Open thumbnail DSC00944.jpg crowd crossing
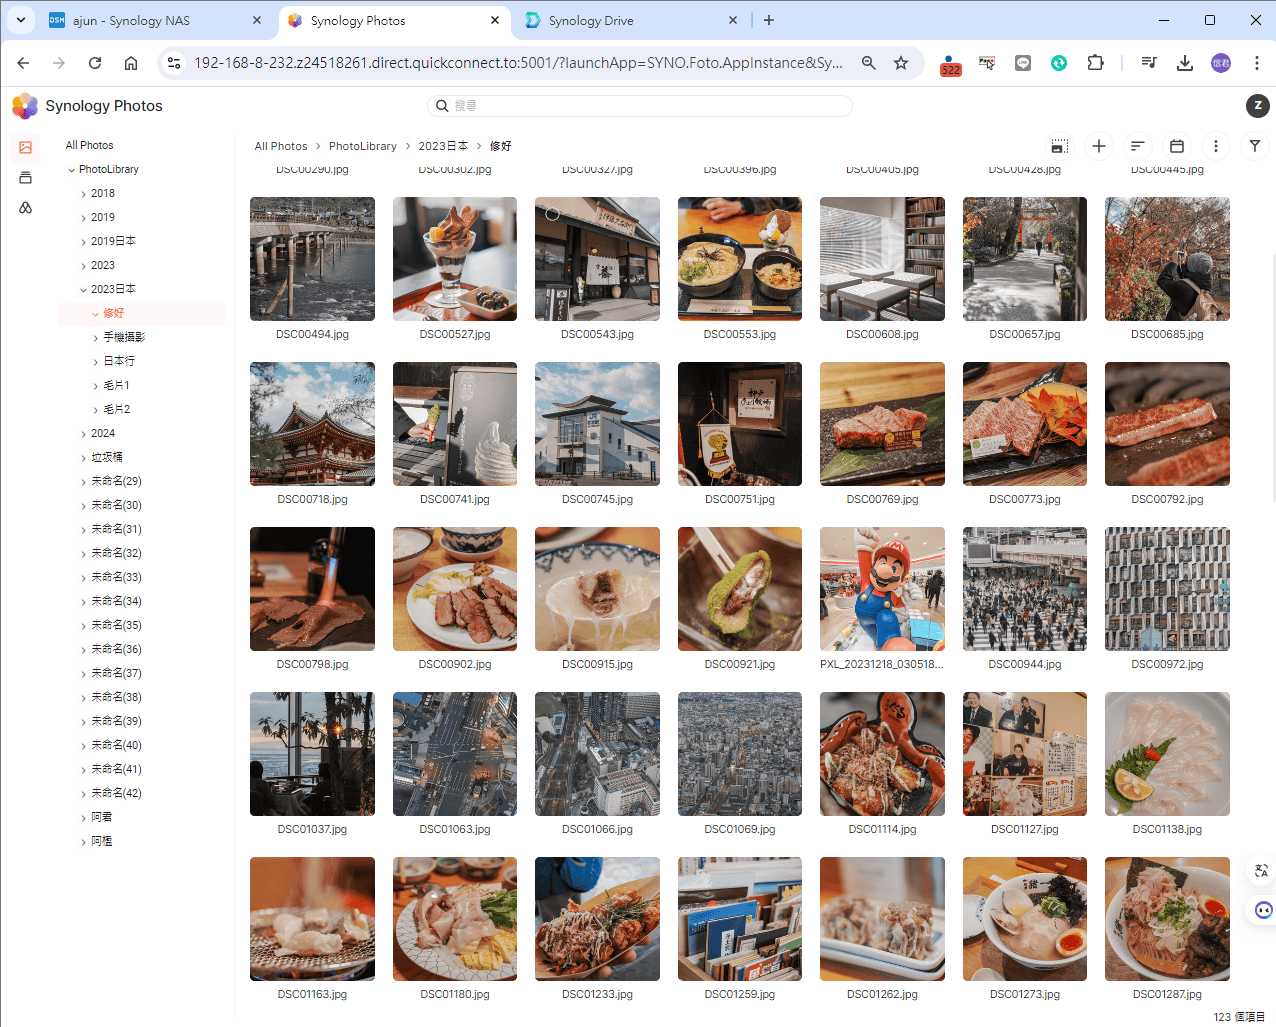The height and width of the screenshot is (1027, 1276). point(1025,589)
